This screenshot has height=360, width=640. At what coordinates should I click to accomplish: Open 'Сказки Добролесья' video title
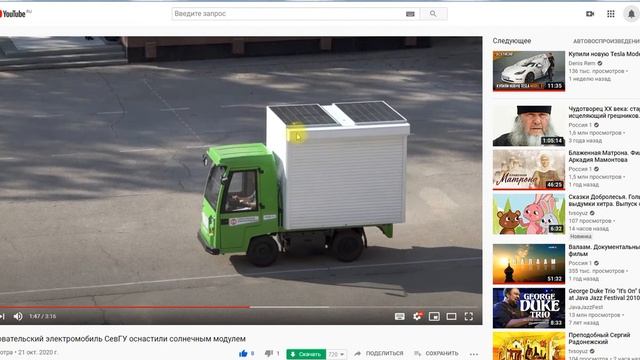click(604, 200)
